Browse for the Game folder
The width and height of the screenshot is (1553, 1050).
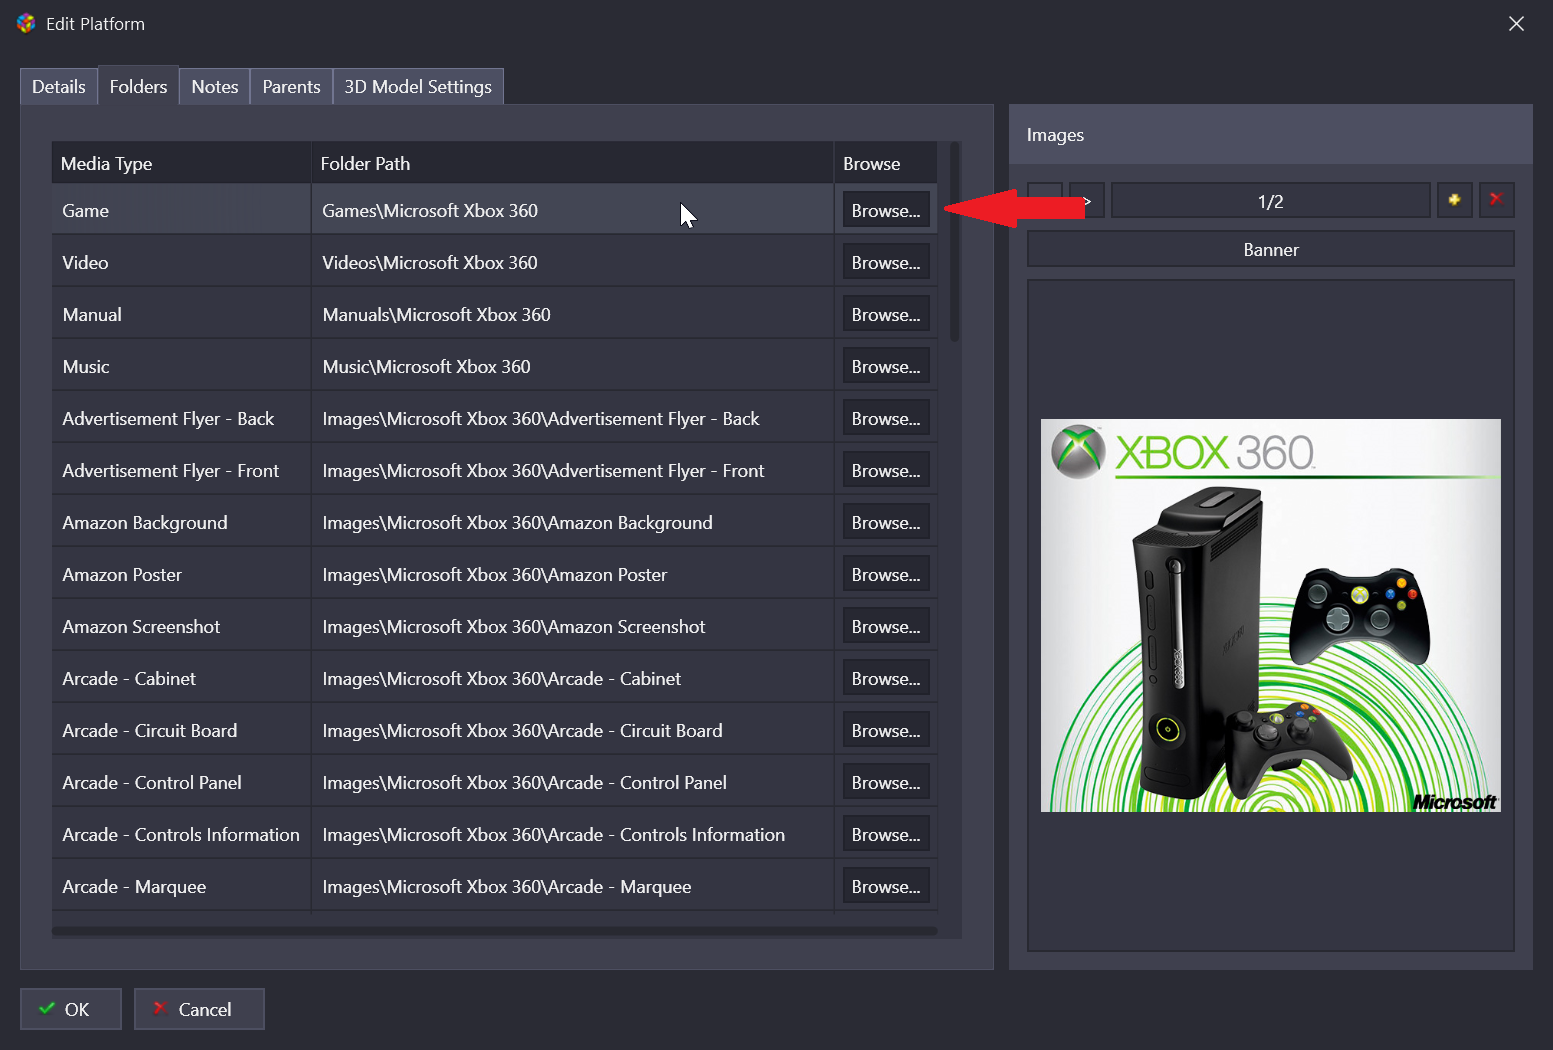pyautogui.click(x=886, y=210)
